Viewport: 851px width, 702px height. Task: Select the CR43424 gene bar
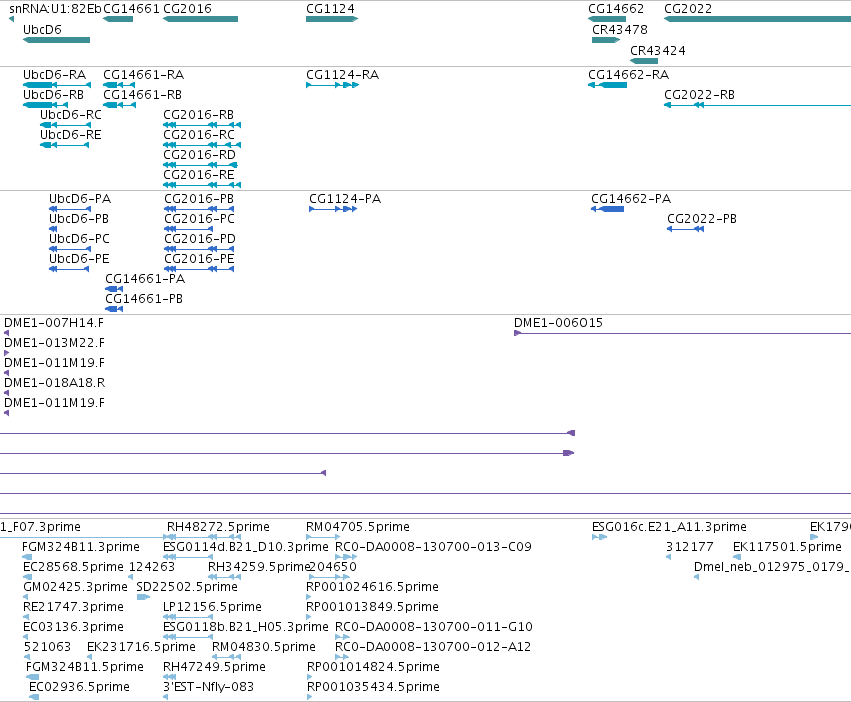pyautogui.click(x=644, y=61)
